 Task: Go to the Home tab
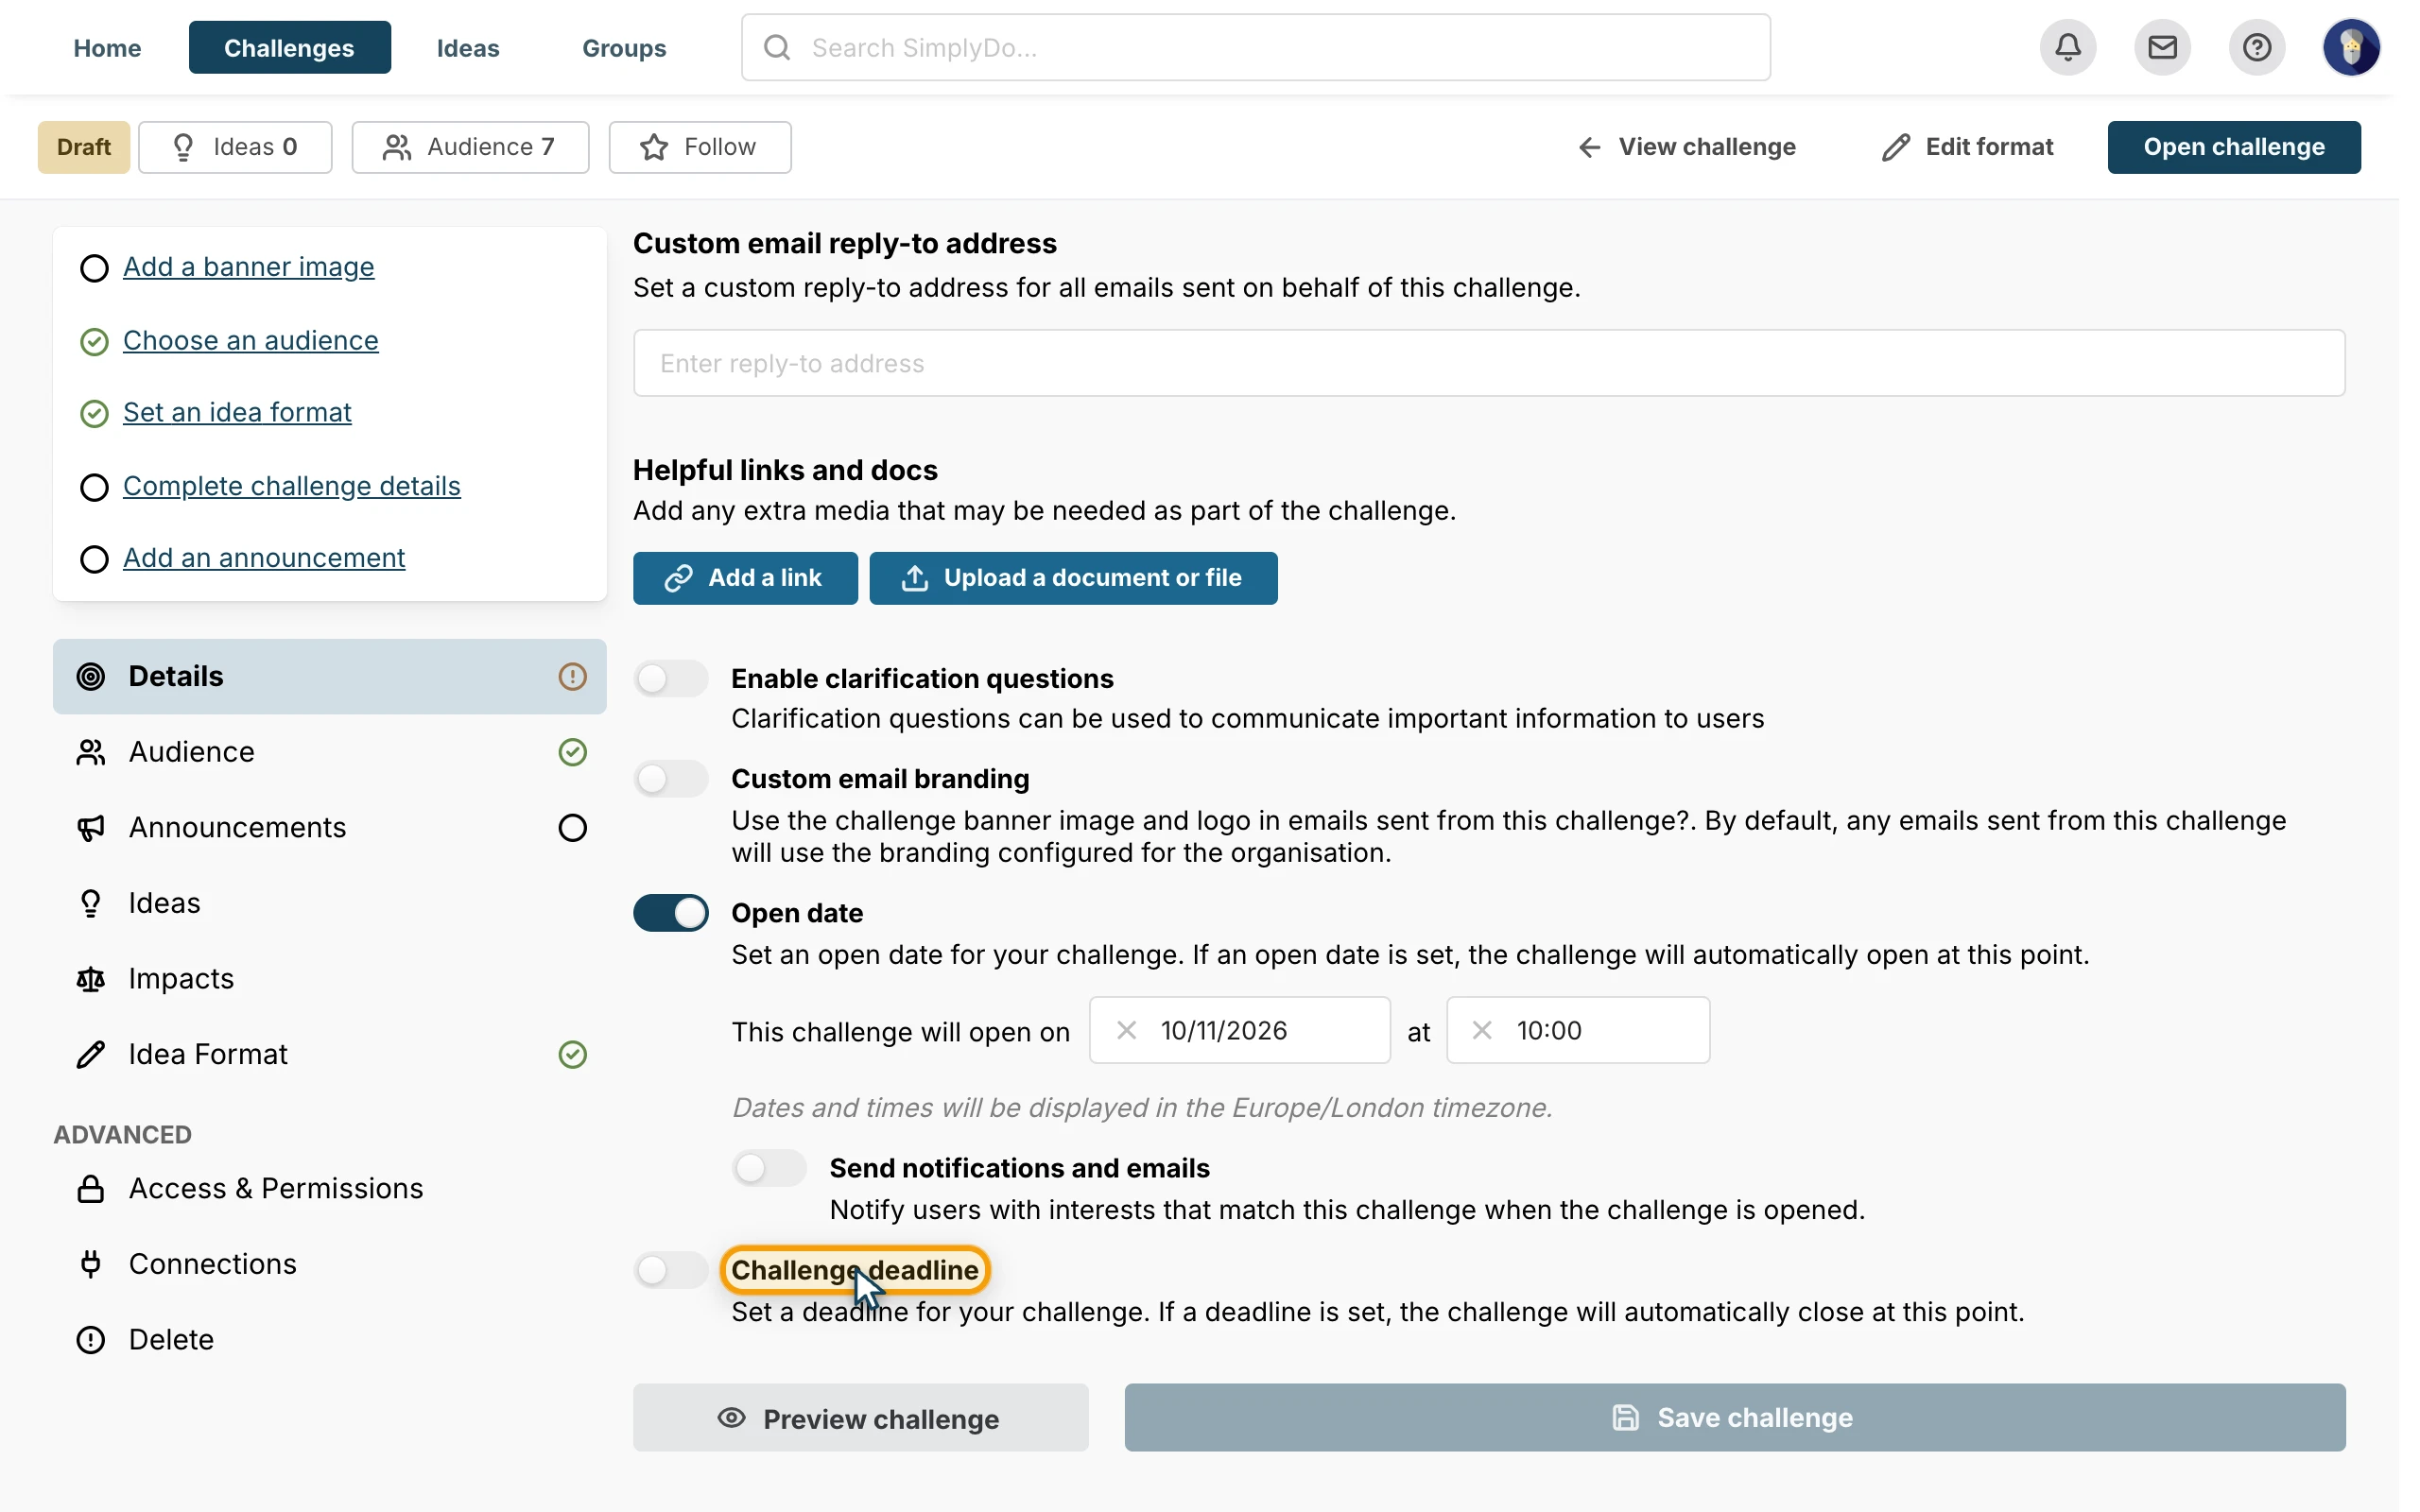[107, 47]
